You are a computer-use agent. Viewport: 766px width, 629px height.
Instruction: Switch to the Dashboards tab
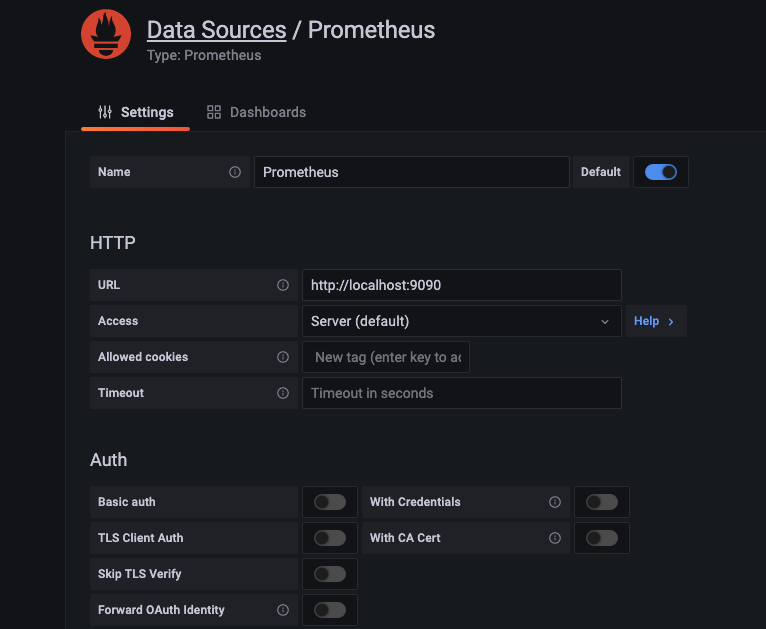coord(256,112)
